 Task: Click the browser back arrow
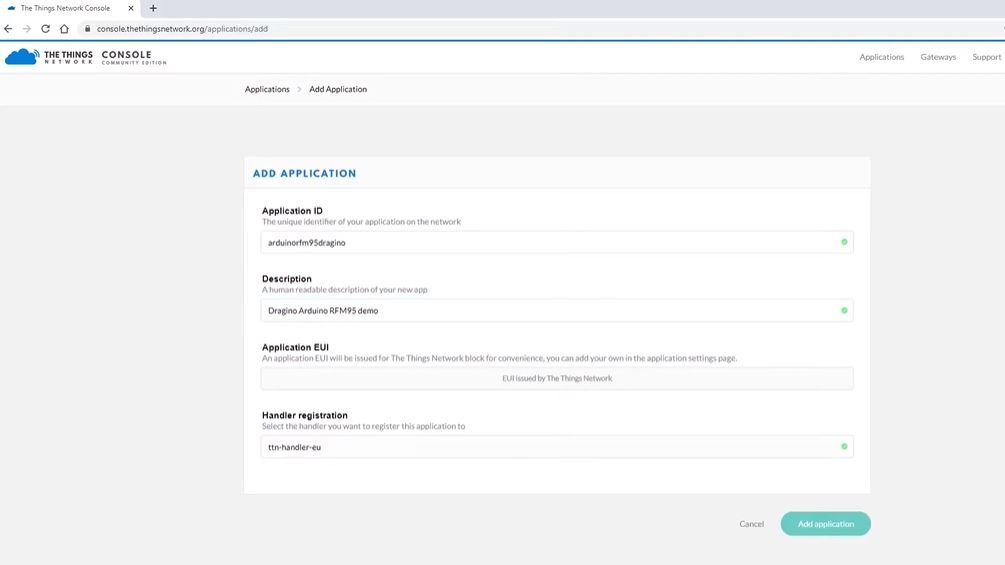(8, 29)
